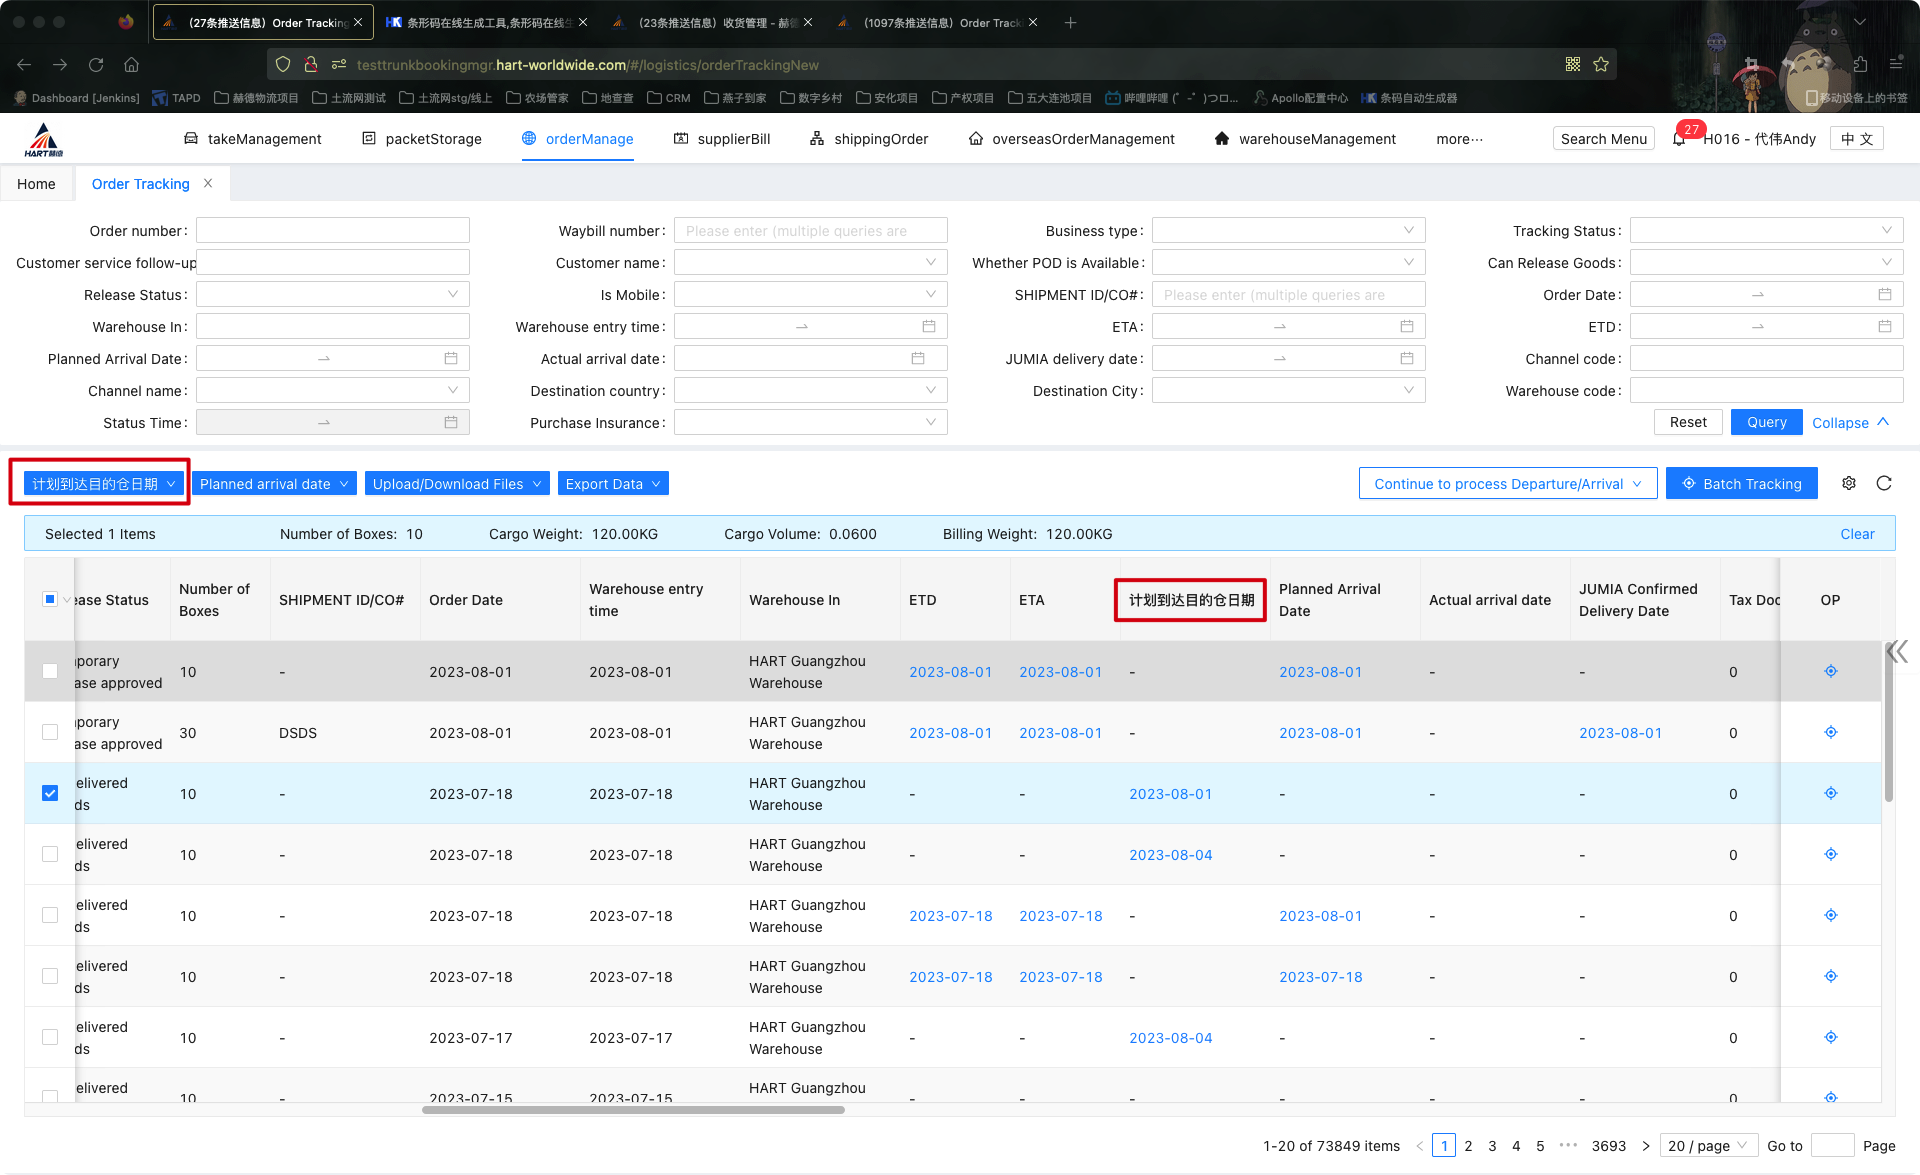Expand Export Data dropdown button
Screen dimensions: 1920x1175
pyautogui.click(x=613, y=484)
